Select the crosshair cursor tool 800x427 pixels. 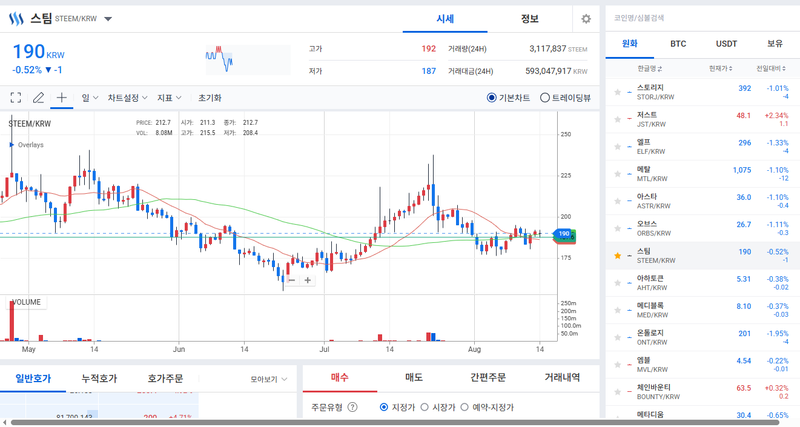coord(61,97)
